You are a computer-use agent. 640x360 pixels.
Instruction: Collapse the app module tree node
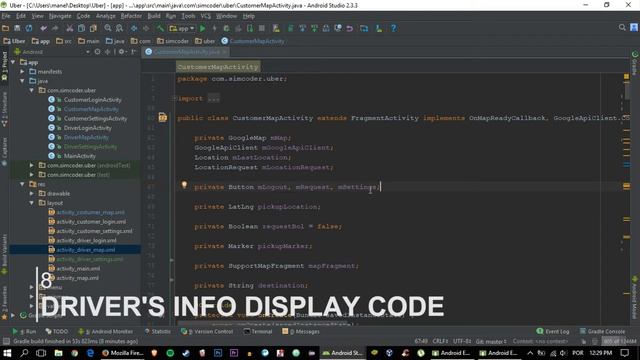(x=13, y=62)
